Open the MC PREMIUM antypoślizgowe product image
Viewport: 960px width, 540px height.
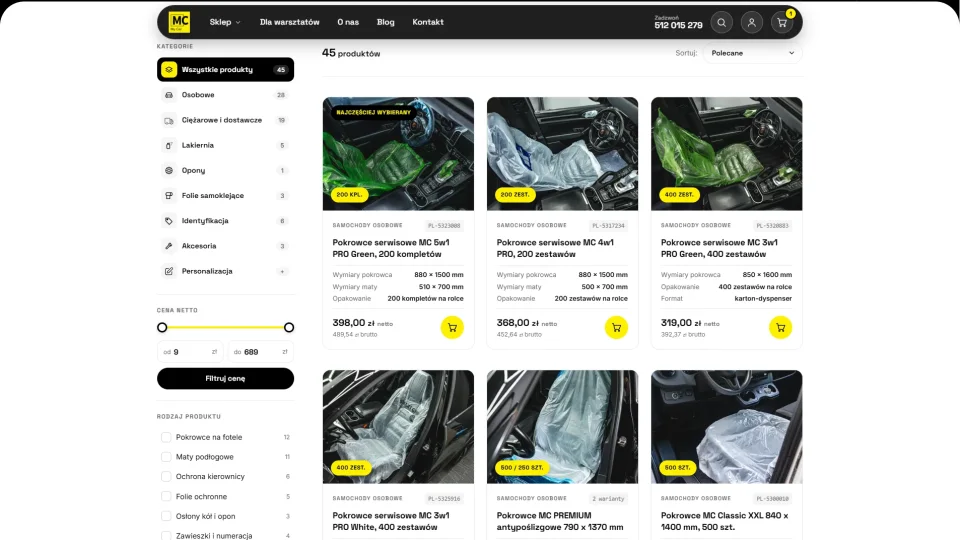click(562, 427)
